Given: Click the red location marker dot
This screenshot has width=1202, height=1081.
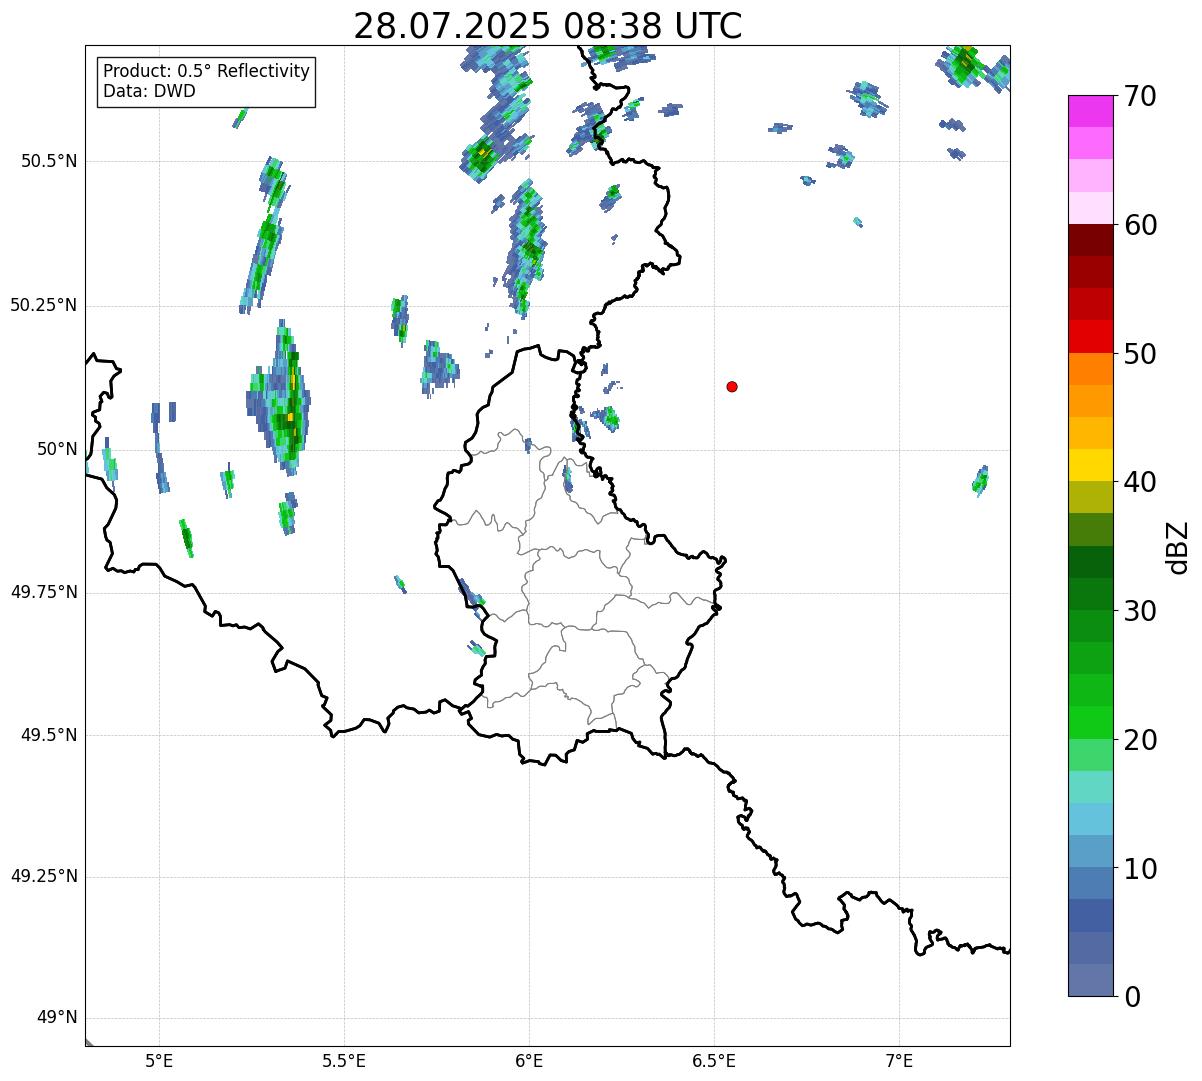Looking at the screenshot, I should 732,387.
